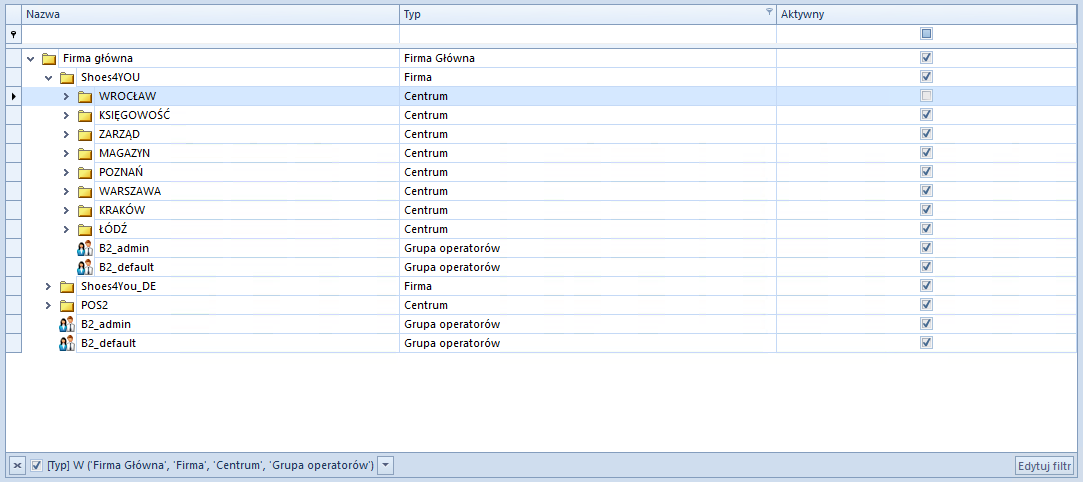Open the Edytuj filtr button

pyautogui.click(x=1045, y=466)
